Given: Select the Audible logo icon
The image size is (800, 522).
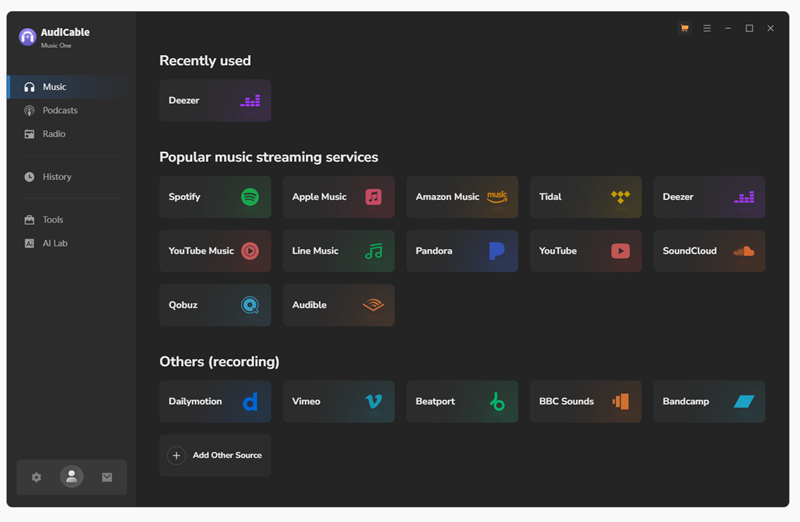Looking at the screenshot, I should point(373,305).
